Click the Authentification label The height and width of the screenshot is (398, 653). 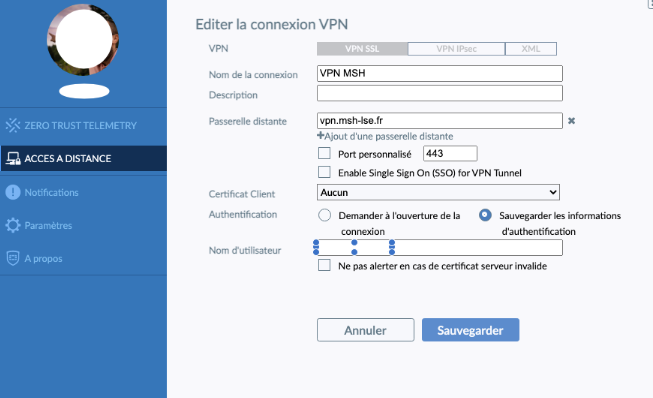243,214
